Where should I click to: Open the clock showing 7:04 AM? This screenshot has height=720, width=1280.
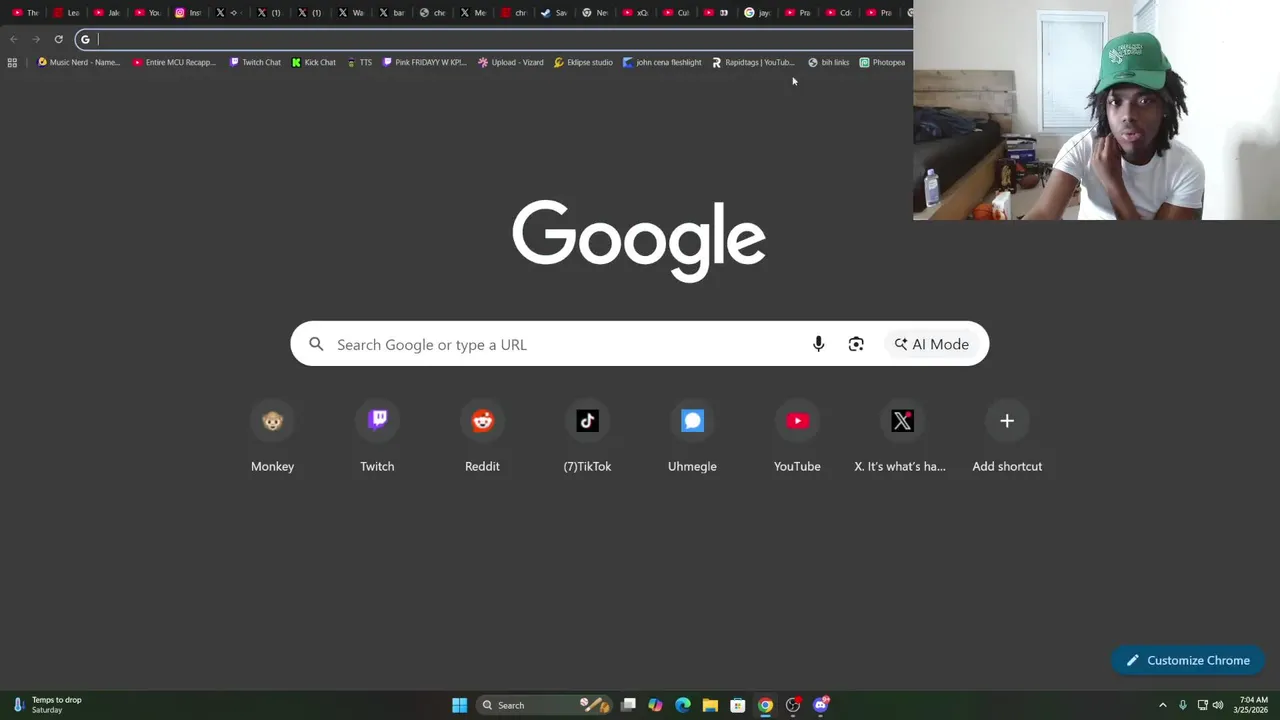pos(1252,705)
